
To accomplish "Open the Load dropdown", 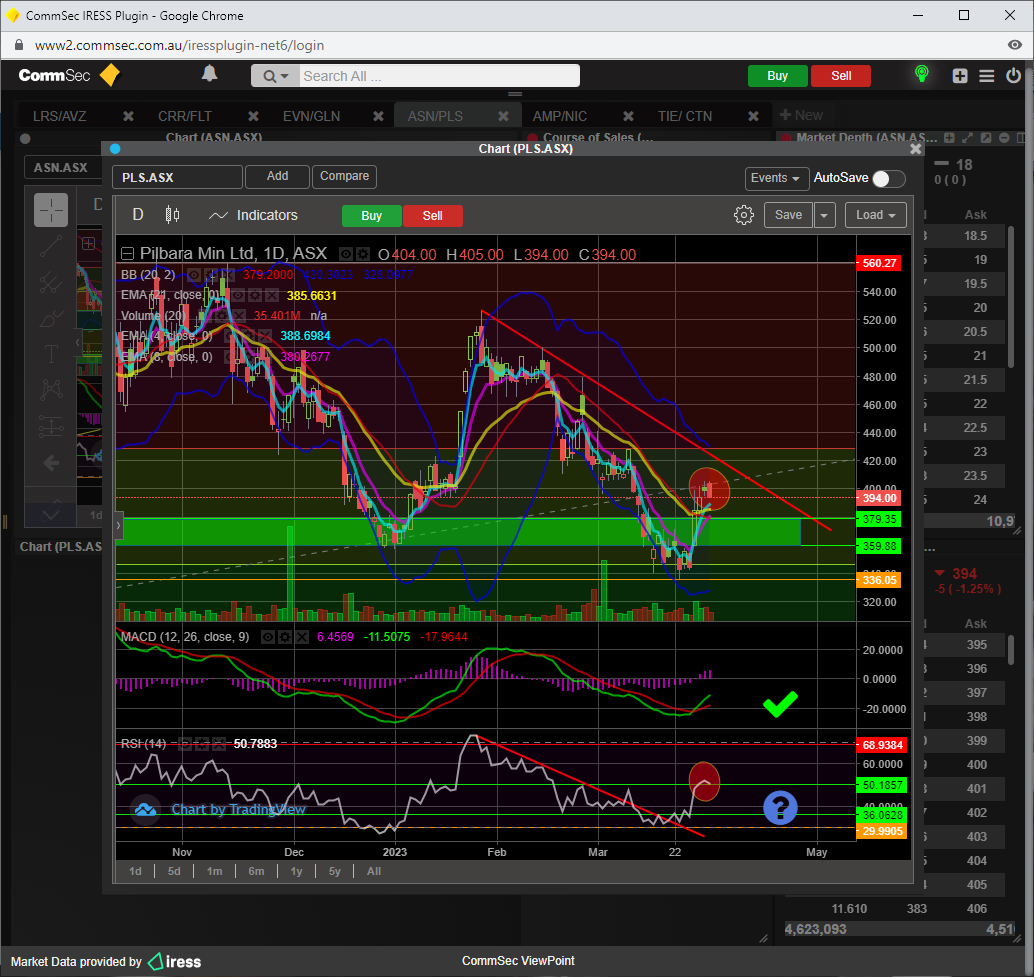I will 876,215.
